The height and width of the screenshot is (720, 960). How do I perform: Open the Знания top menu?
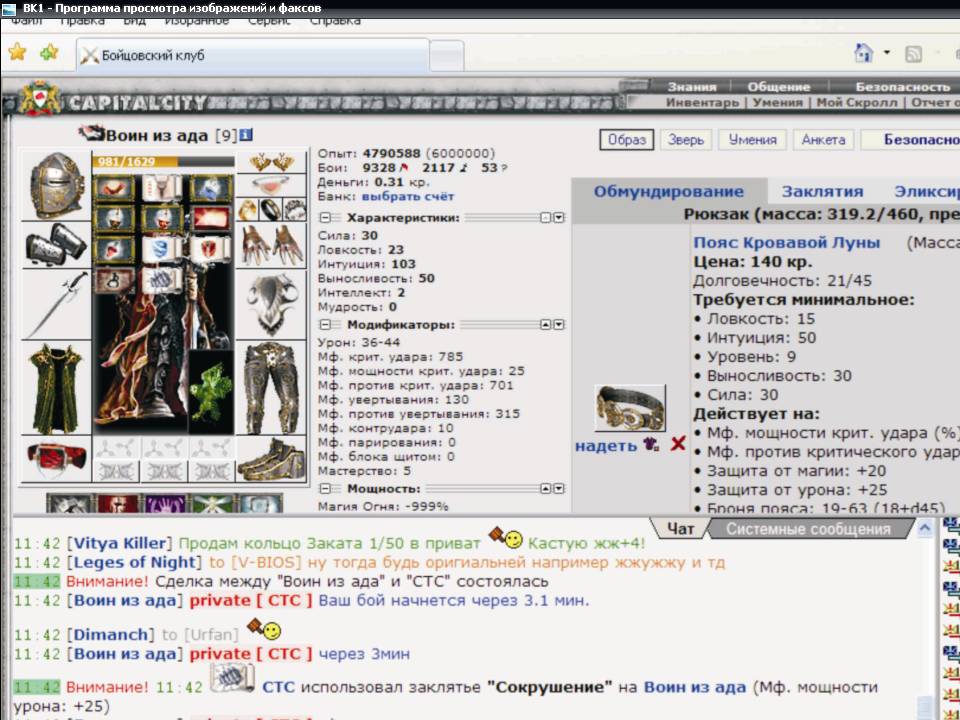coord(692,87)
